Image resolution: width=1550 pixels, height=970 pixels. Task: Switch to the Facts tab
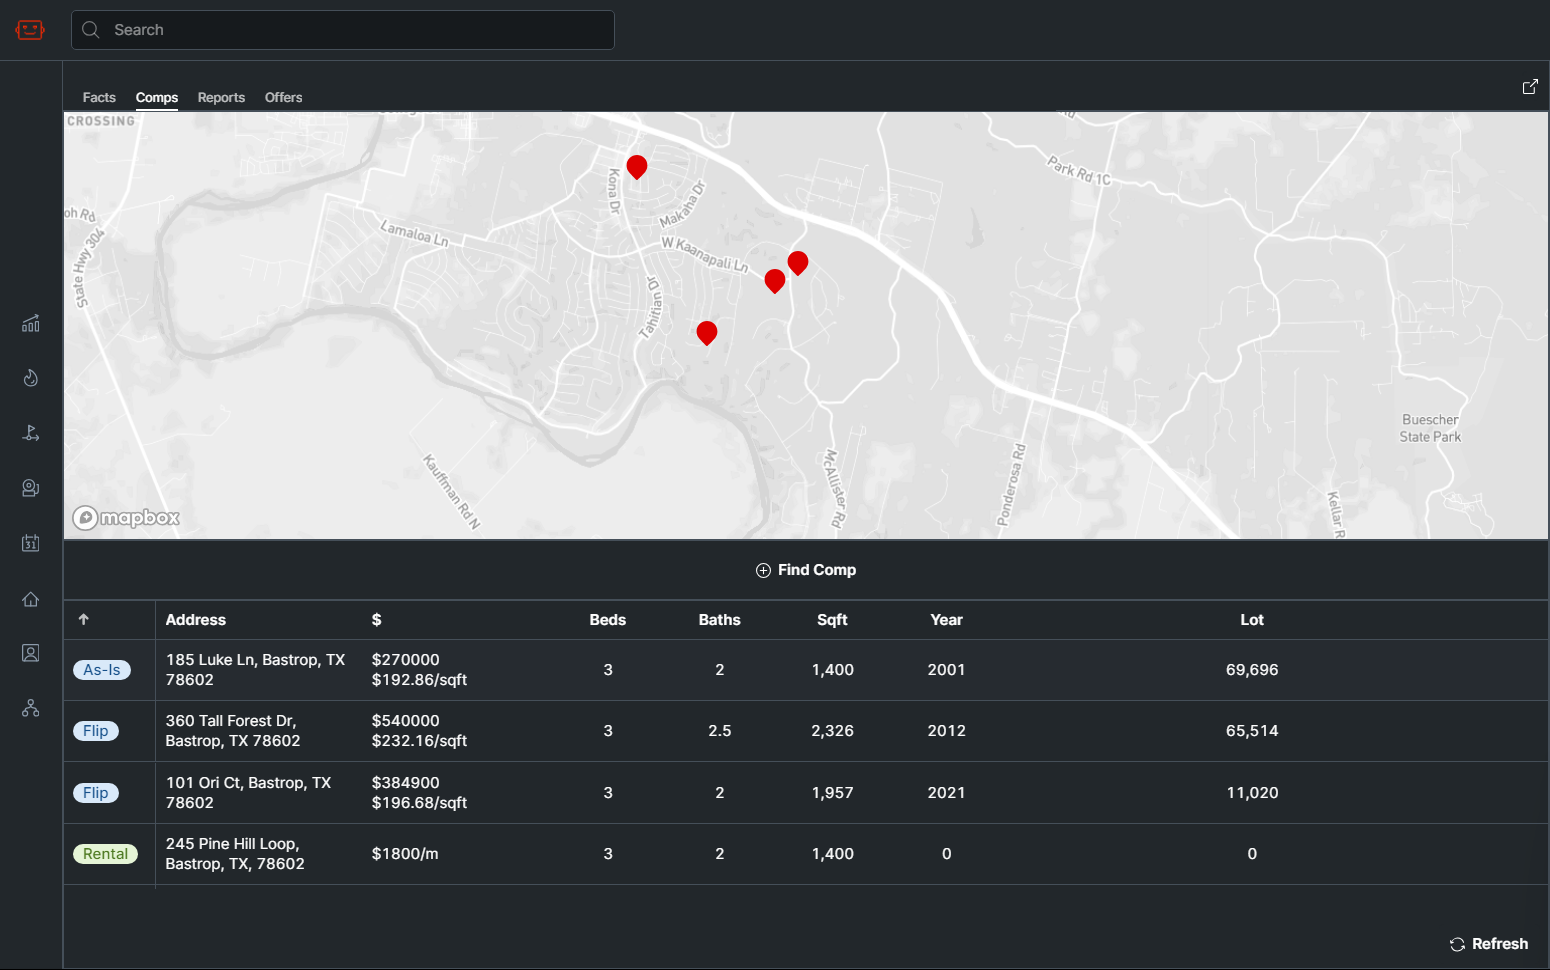(99, 97)
